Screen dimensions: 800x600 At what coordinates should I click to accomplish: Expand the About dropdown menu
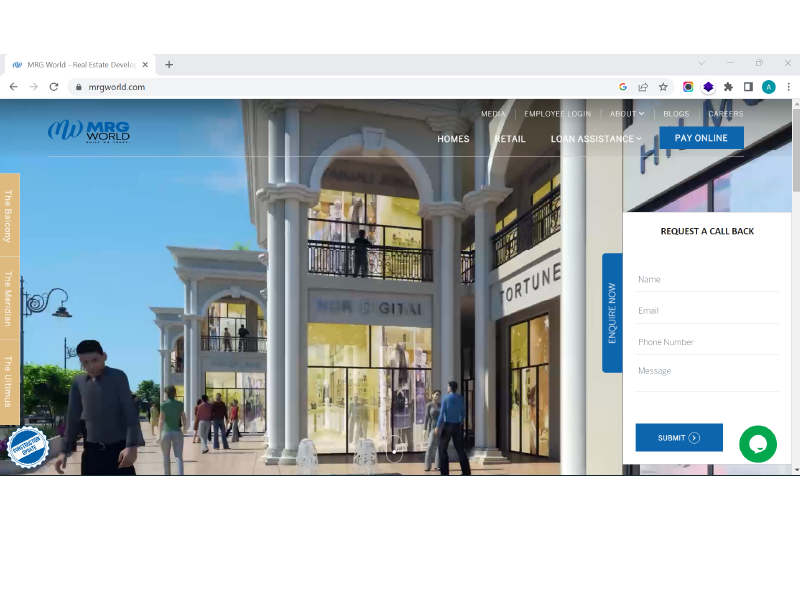coord(627,114)
